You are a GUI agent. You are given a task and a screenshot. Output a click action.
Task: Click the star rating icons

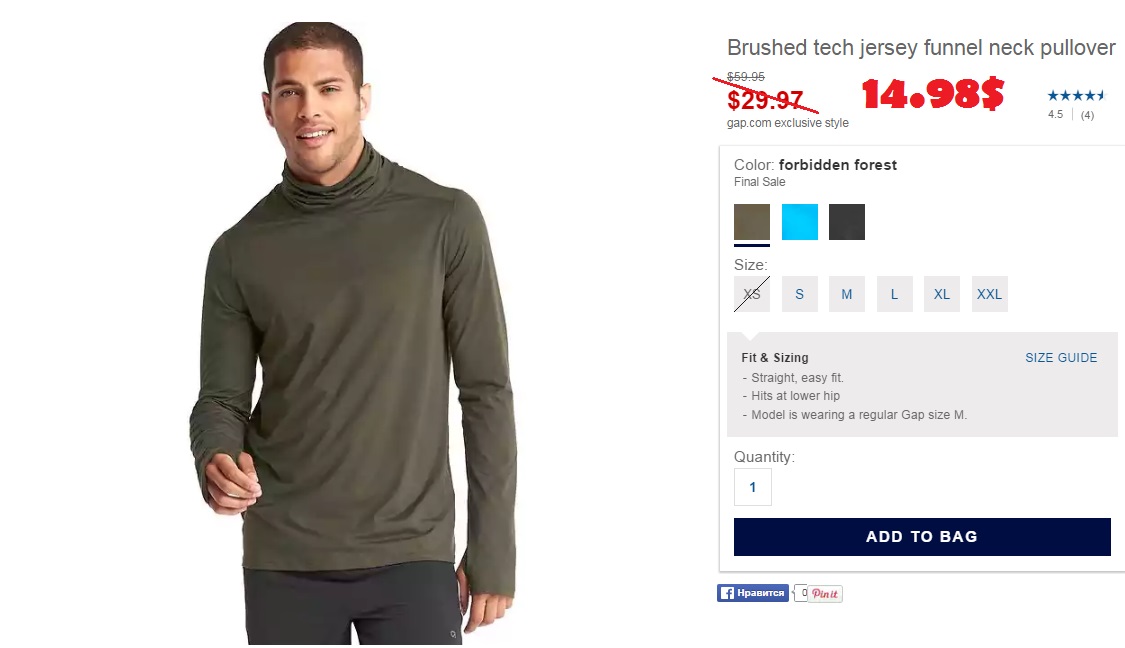click(x=1075, y=95)
